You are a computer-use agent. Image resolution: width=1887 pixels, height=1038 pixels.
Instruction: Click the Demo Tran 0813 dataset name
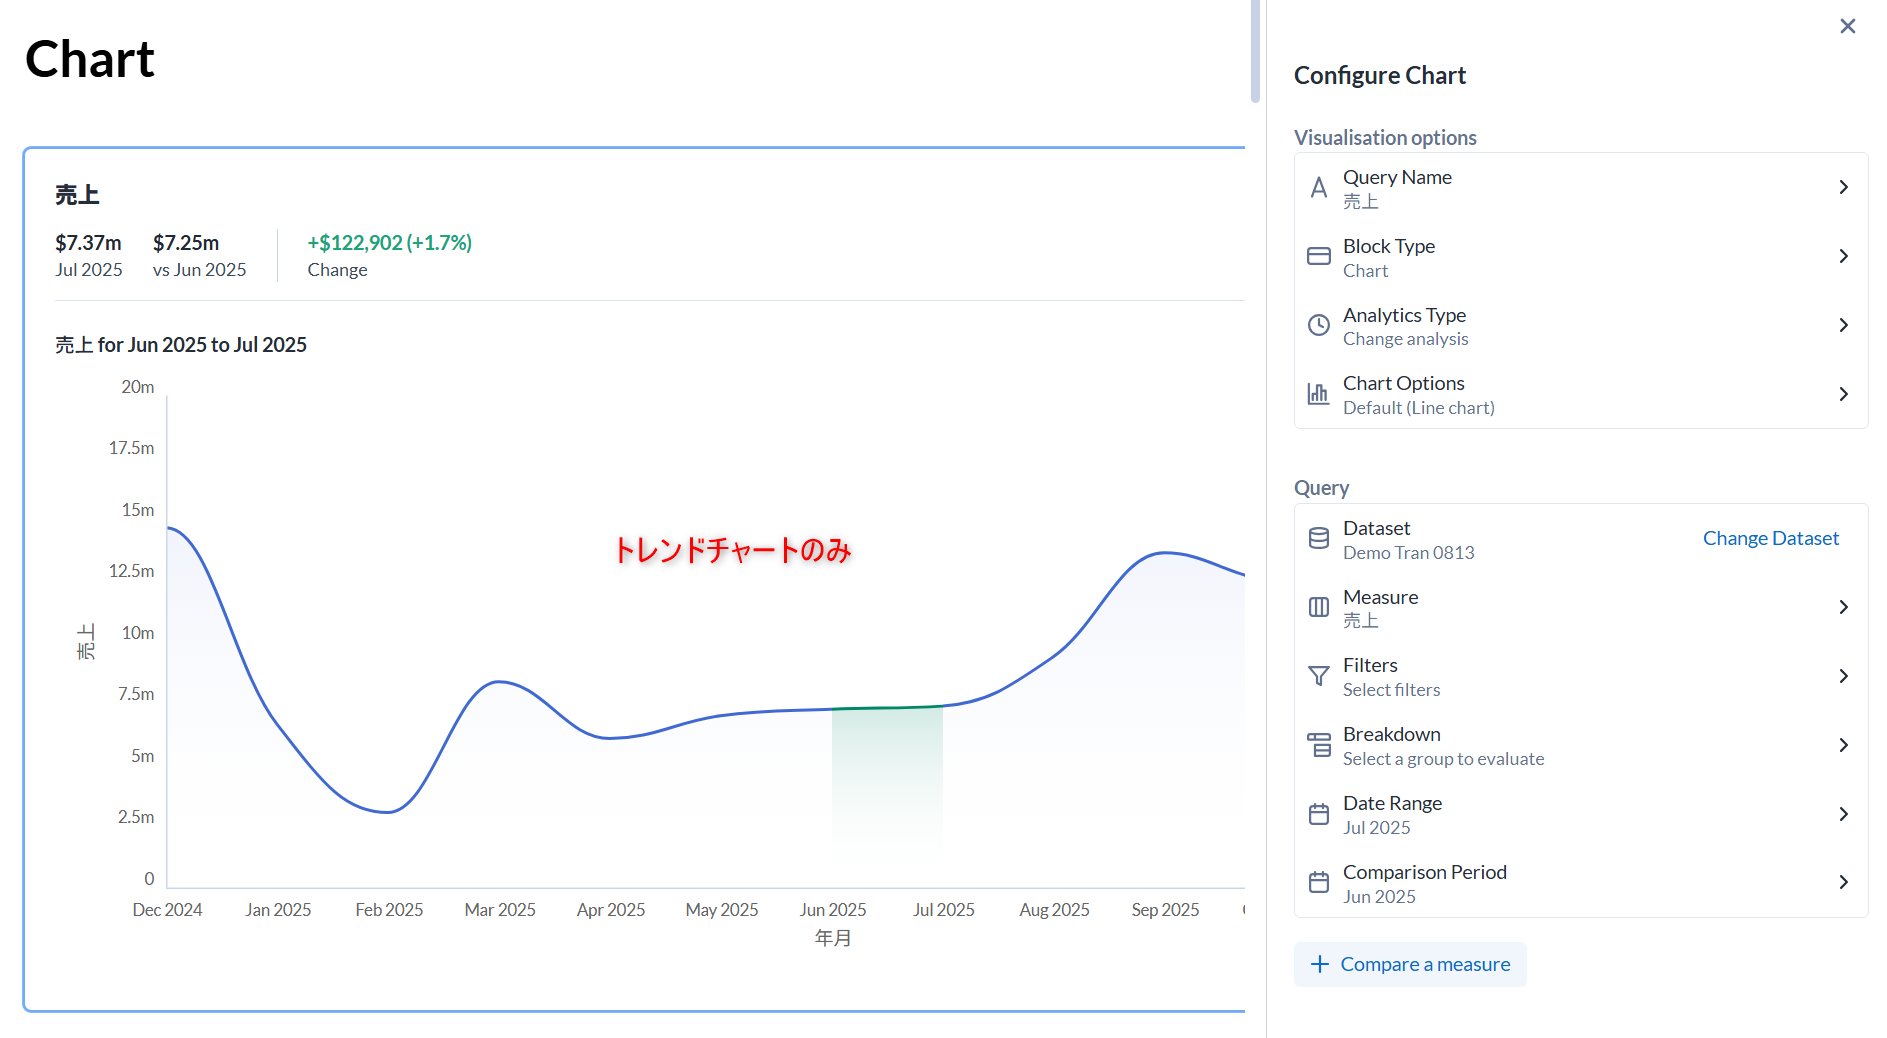click(x=1408, y=553)
